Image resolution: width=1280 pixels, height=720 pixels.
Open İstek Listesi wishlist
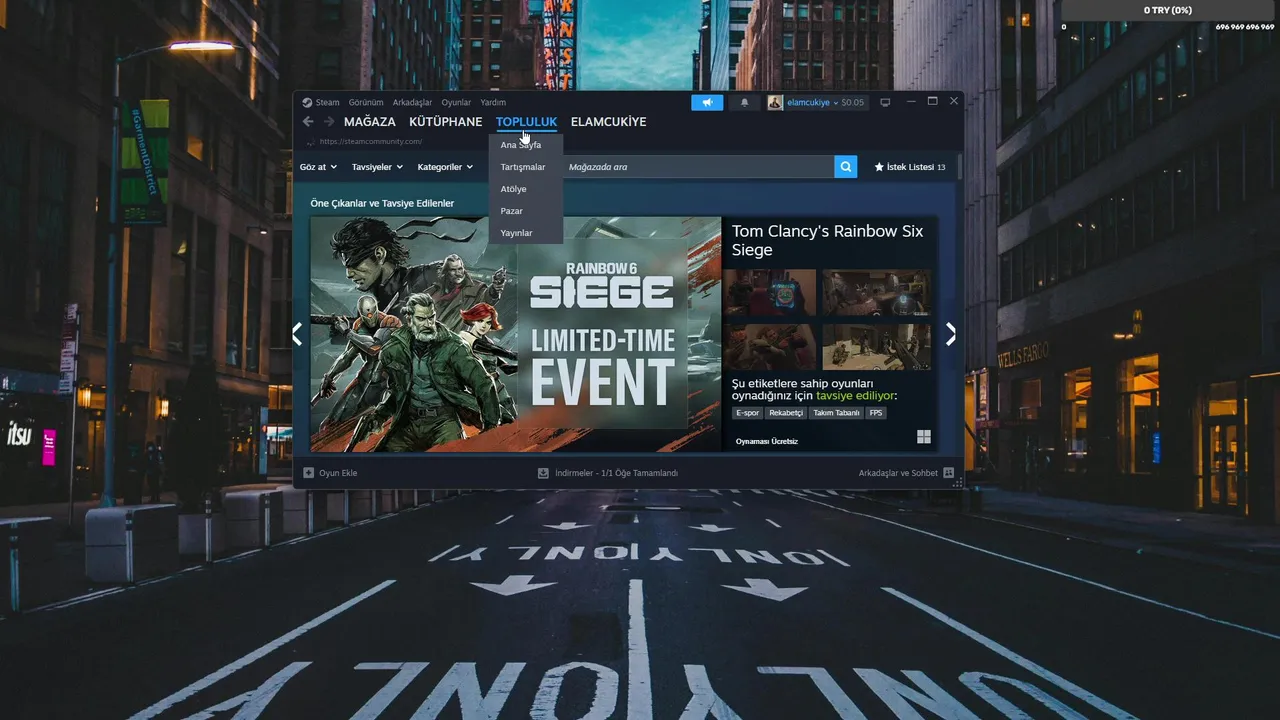pyautogui.click(x=910, y=167)
